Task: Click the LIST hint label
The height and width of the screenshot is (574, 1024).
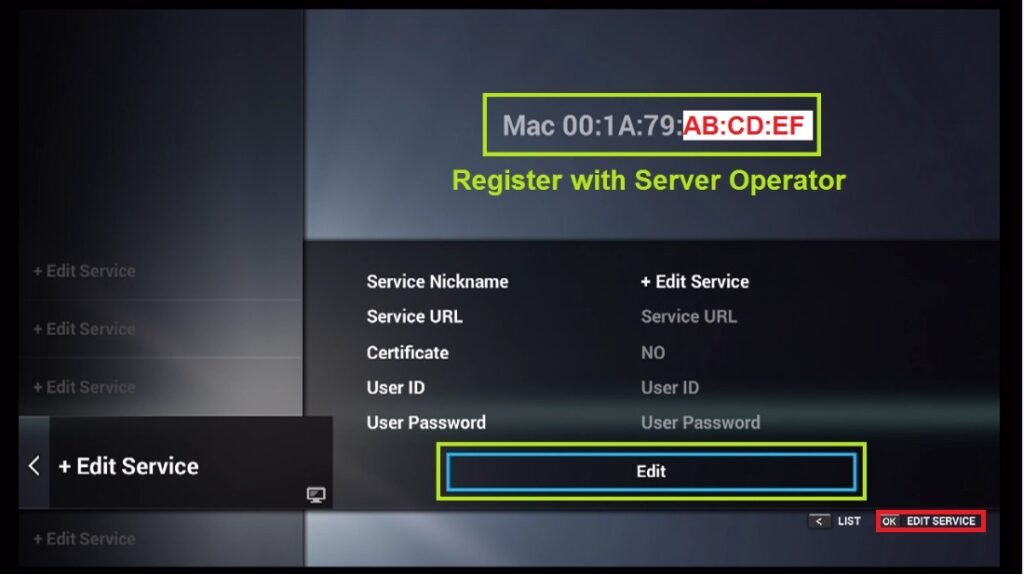Action: [x=849, y=521]
